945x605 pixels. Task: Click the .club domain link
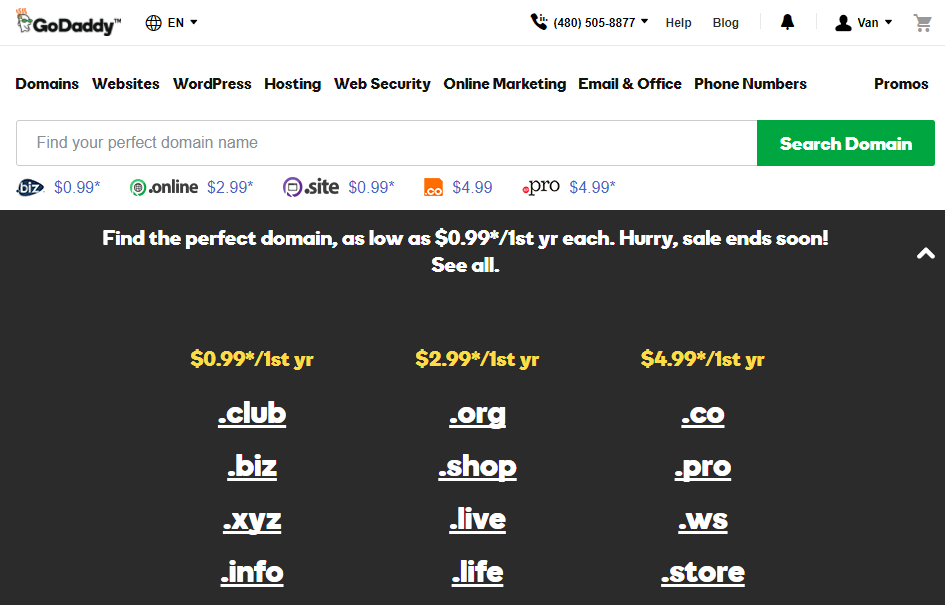click(252, 413)
